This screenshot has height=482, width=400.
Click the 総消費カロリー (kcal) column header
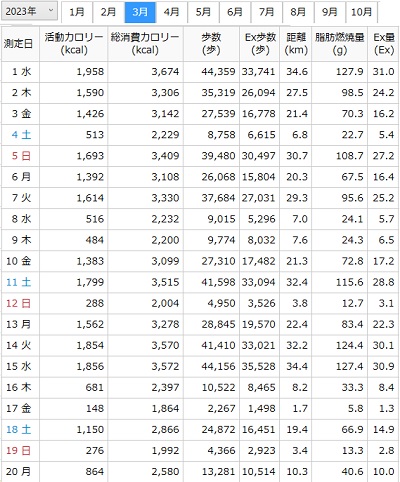[145, 44]
